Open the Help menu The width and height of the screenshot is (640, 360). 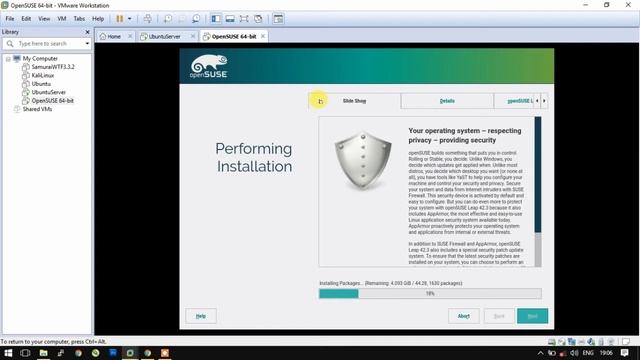click(98, 19)
